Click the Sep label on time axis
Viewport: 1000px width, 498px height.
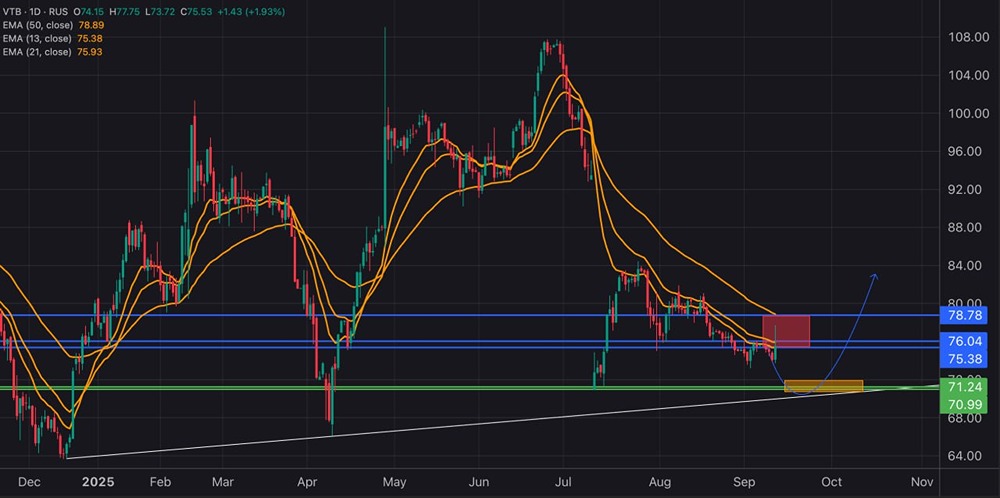pyautogui.click(x=744, y=482)
